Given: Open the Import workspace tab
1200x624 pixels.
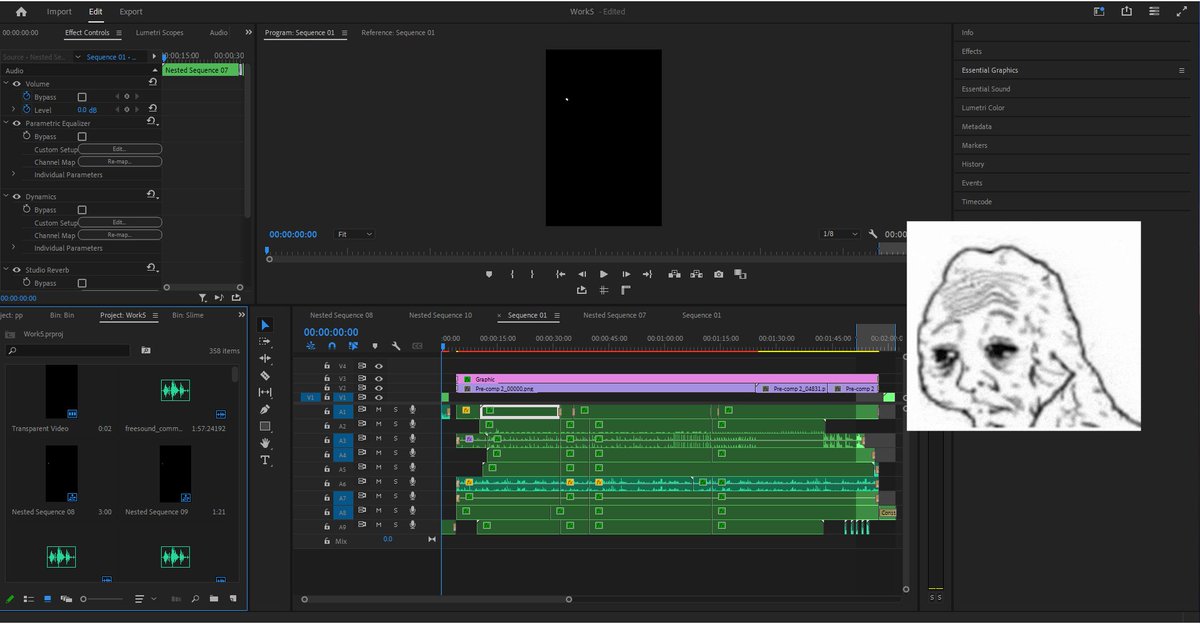Looking at the screenshot, I should tap(59, 12).
